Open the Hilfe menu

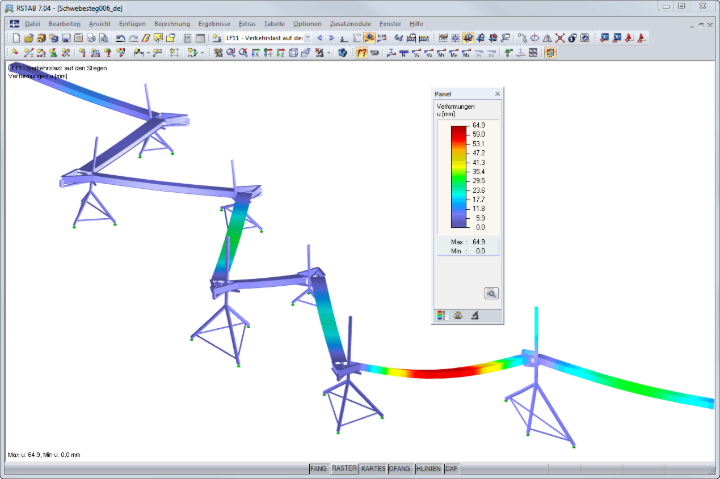[416, 23]
